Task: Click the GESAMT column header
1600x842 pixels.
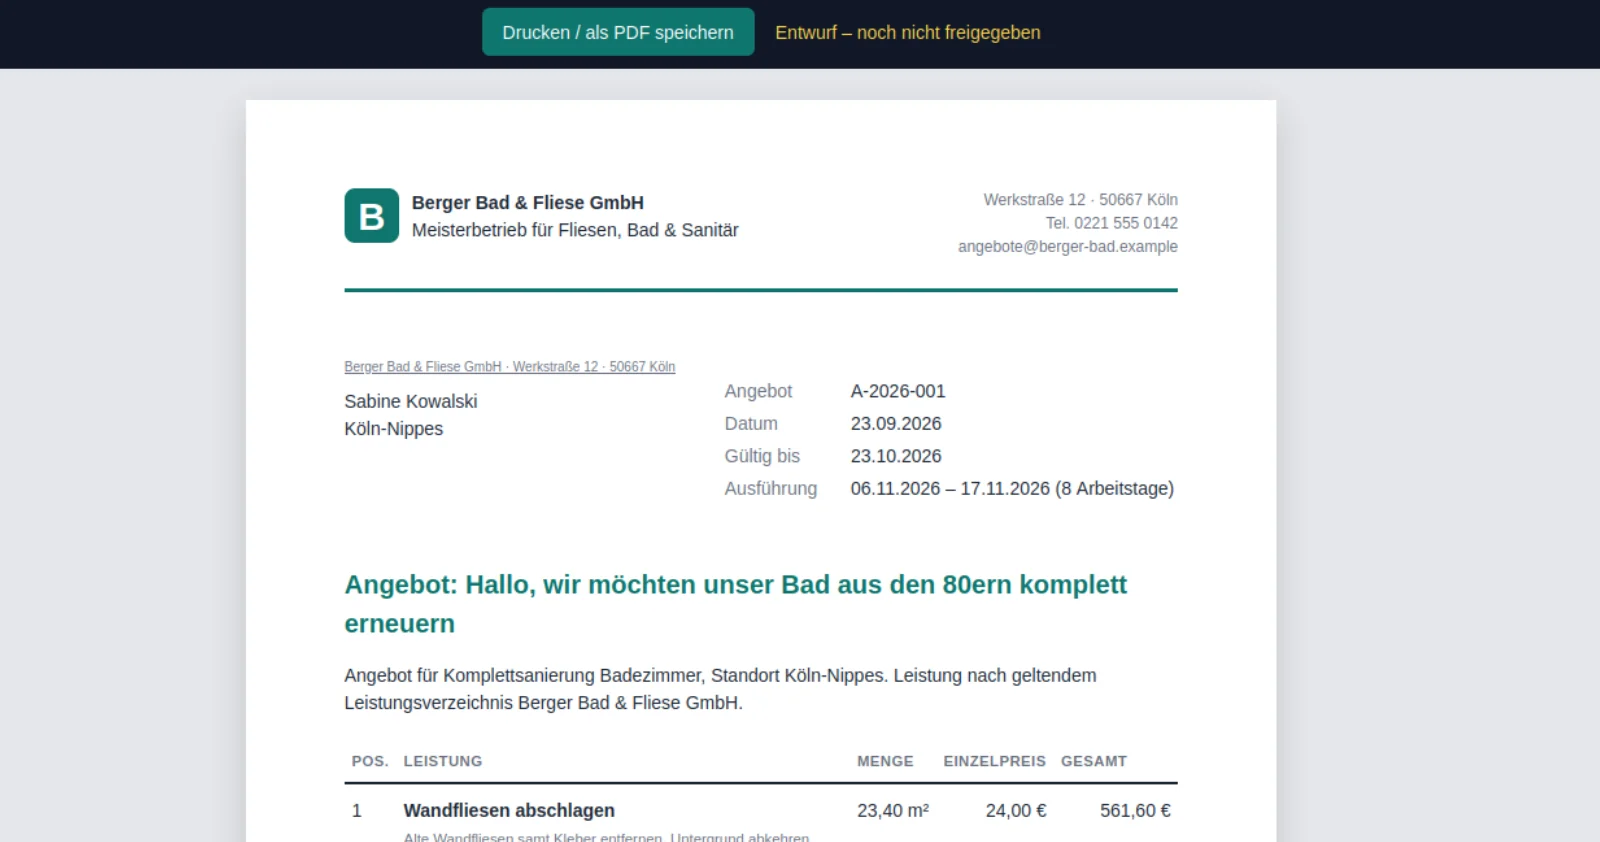Action: tap(1094, 761)
